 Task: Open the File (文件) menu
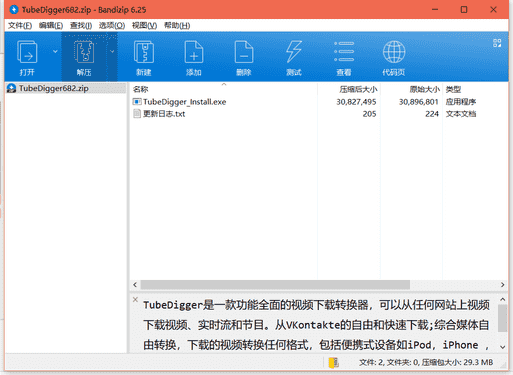[20, 25]
